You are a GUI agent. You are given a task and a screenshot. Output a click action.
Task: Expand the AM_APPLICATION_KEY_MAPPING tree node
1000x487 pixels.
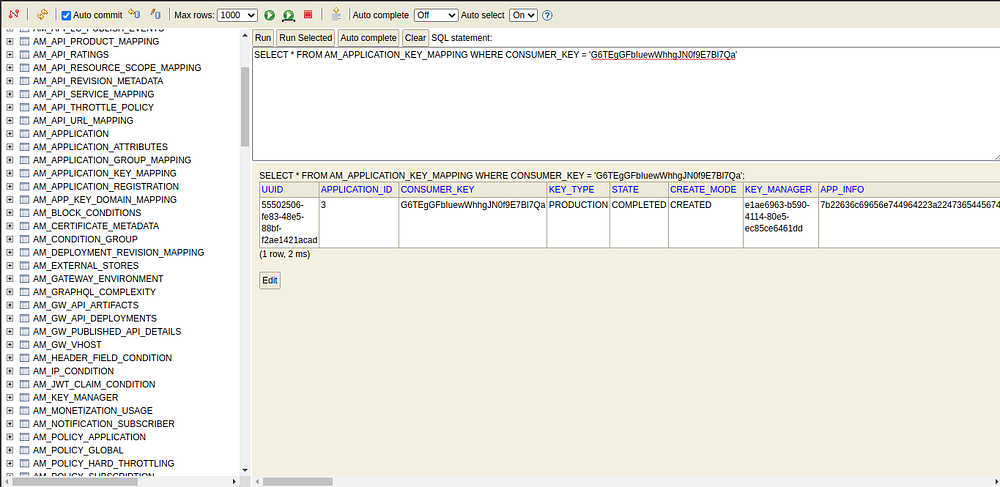point(10,173)
